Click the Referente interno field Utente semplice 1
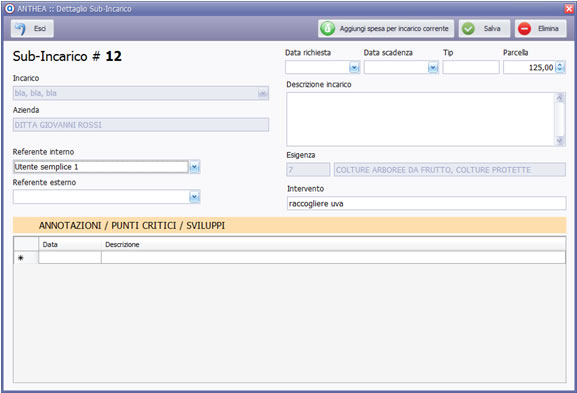Image resolution: width=577 pixels, height=393 pixels. pos(101,167)
